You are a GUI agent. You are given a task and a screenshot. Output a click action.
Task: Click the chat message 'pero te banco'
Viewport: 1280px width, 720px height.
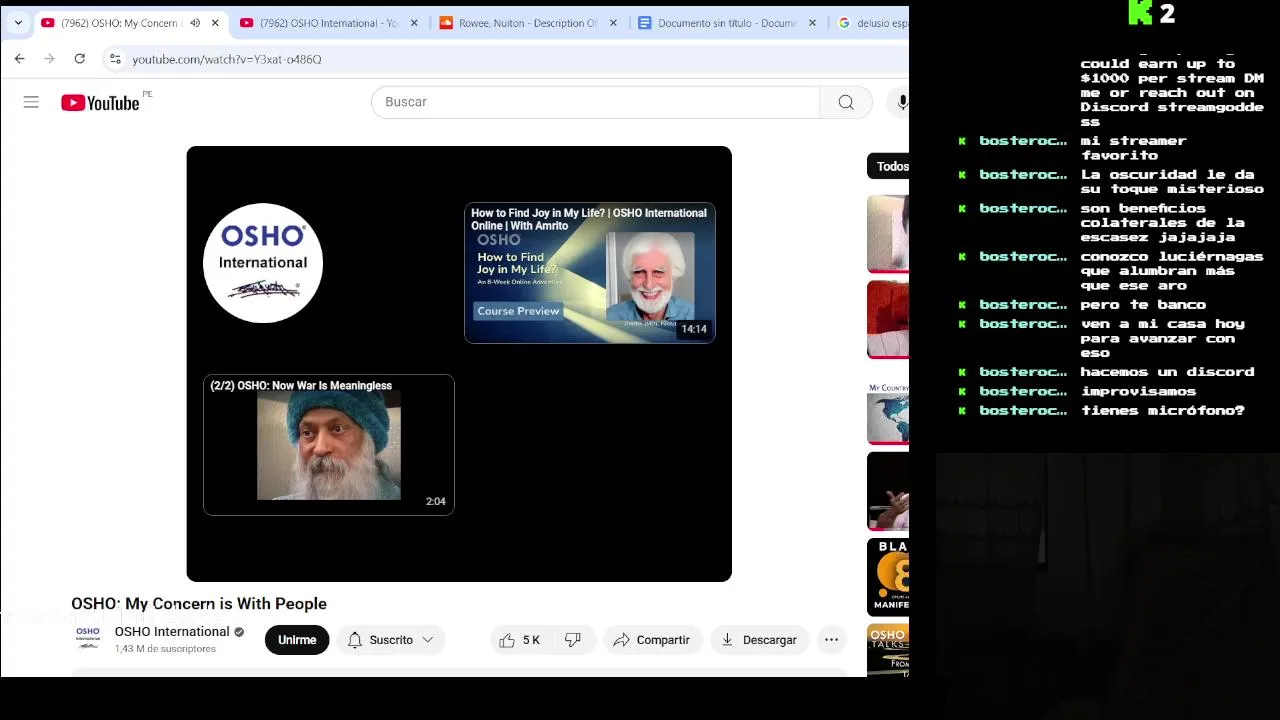[1143, 305]
